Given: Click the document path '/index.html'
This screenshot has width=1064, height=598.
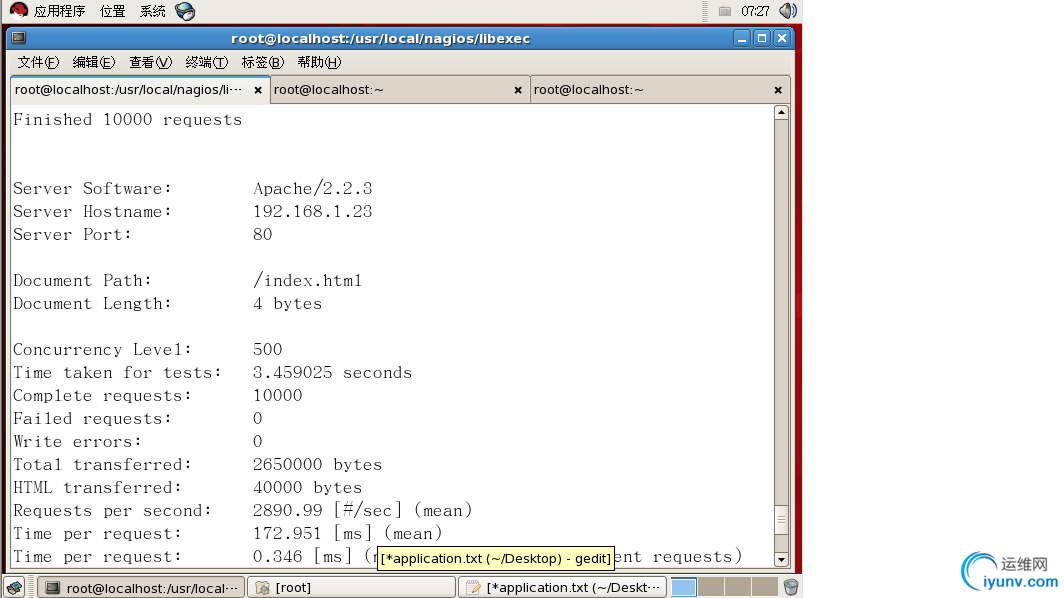Looking at the screenshot, I should [x=307, y=280].
